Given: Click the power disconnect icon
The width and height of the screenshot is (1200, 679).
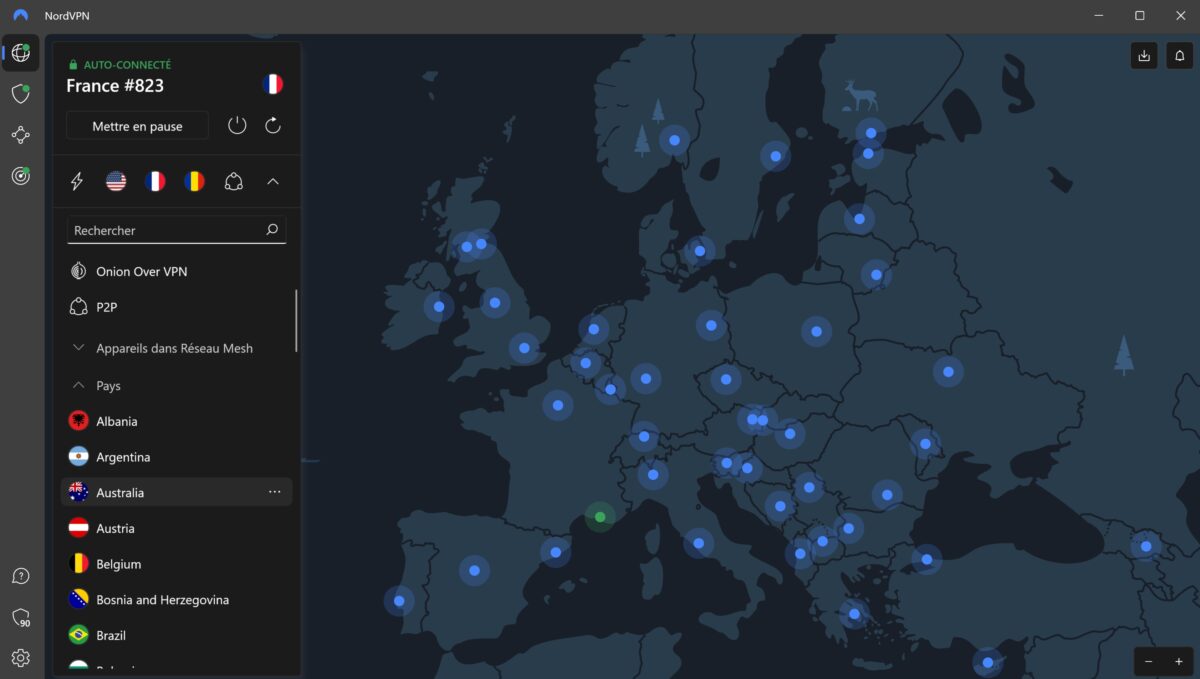Looking at the screenshot, I should pos(237,126).
